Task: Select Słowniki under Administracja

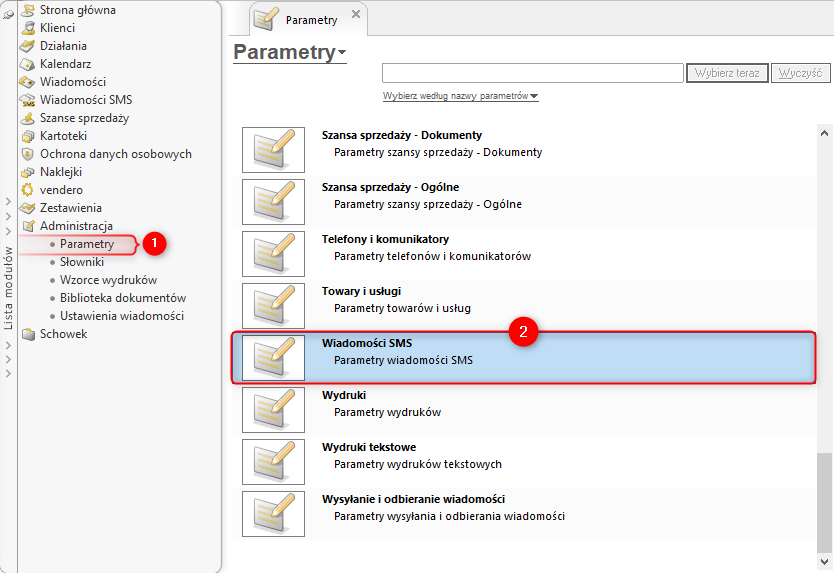Action: tap(81, 262)
